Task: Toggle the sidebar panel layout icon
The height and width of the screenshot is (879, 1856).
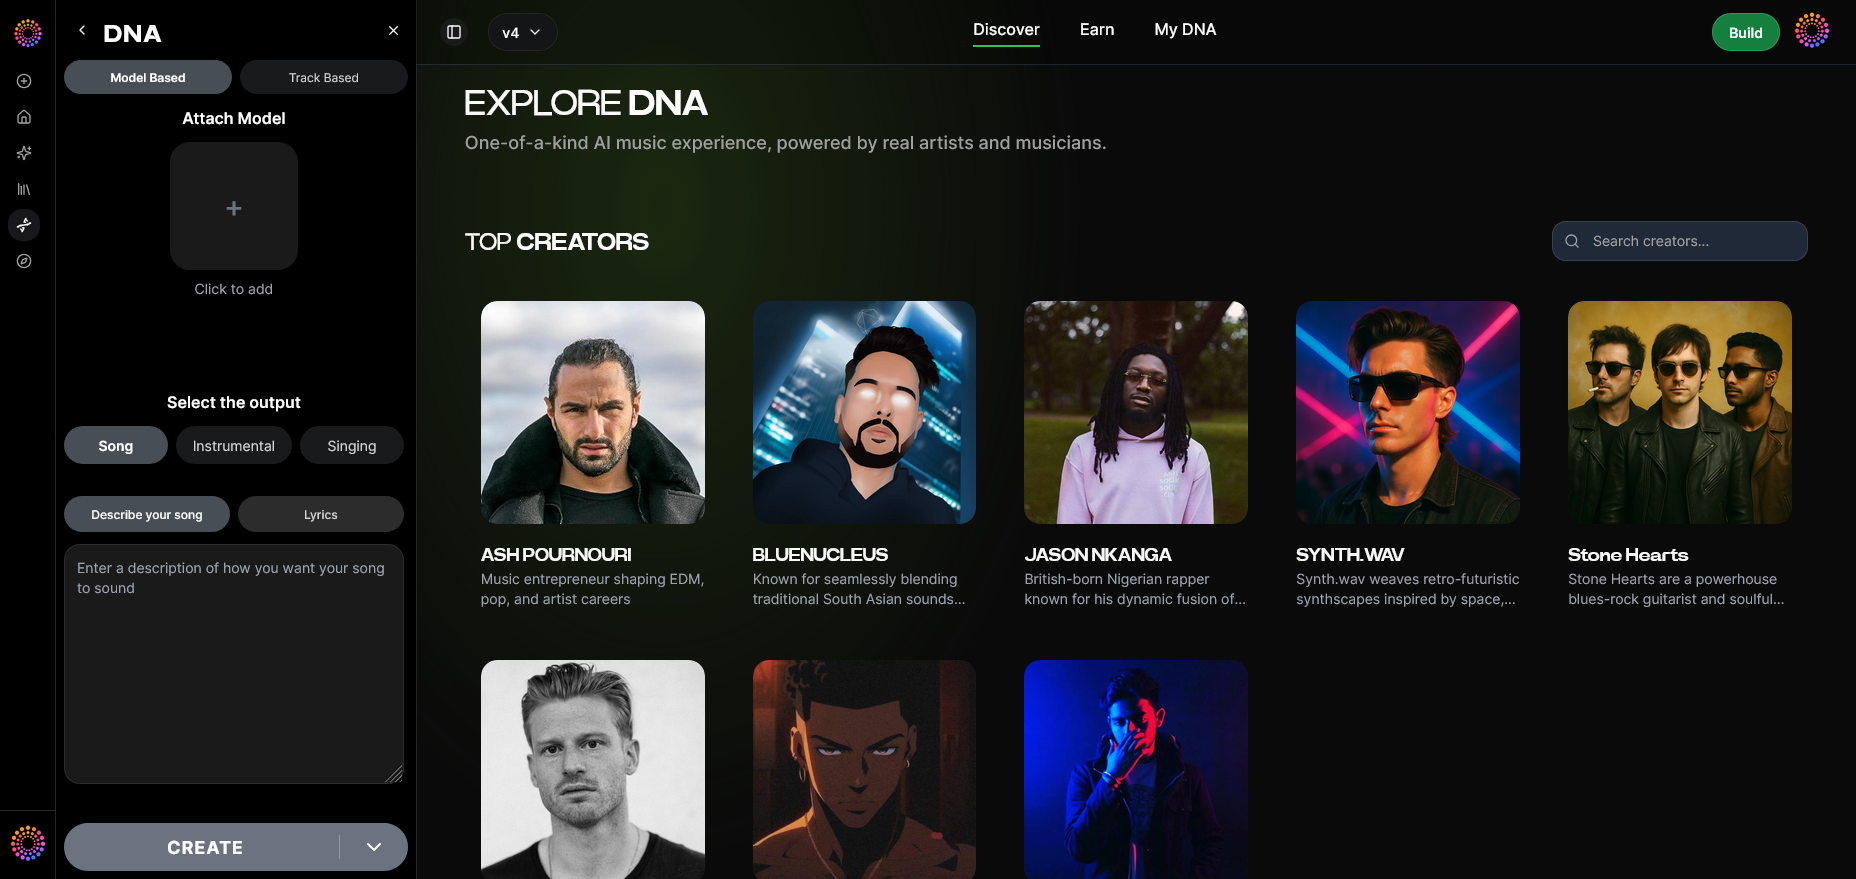Action: [x=454, y=32]
